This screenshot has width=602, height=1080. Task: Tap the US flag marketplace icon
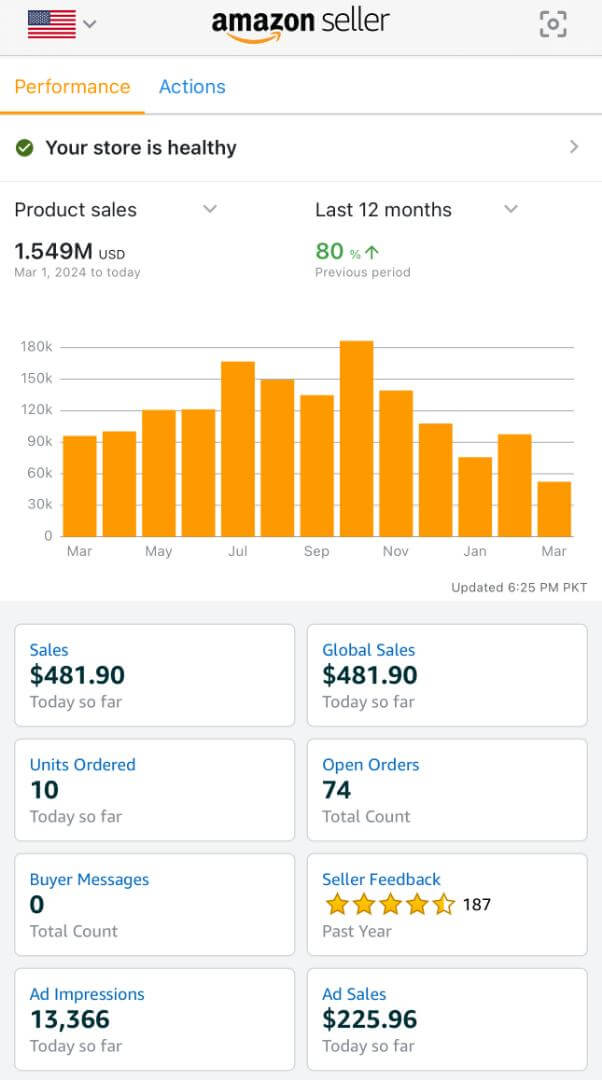52,23
